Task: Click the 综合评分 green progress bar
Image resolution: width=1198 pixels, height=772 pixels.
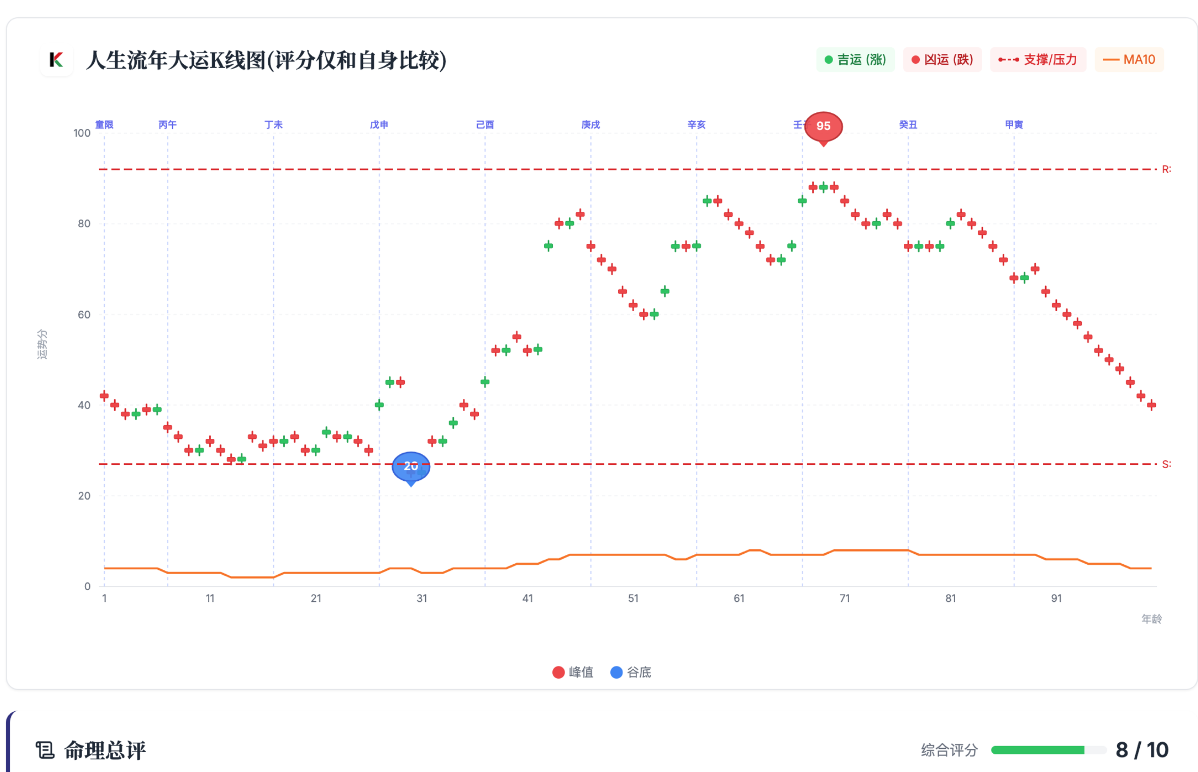Action: tap(1038, 750)
